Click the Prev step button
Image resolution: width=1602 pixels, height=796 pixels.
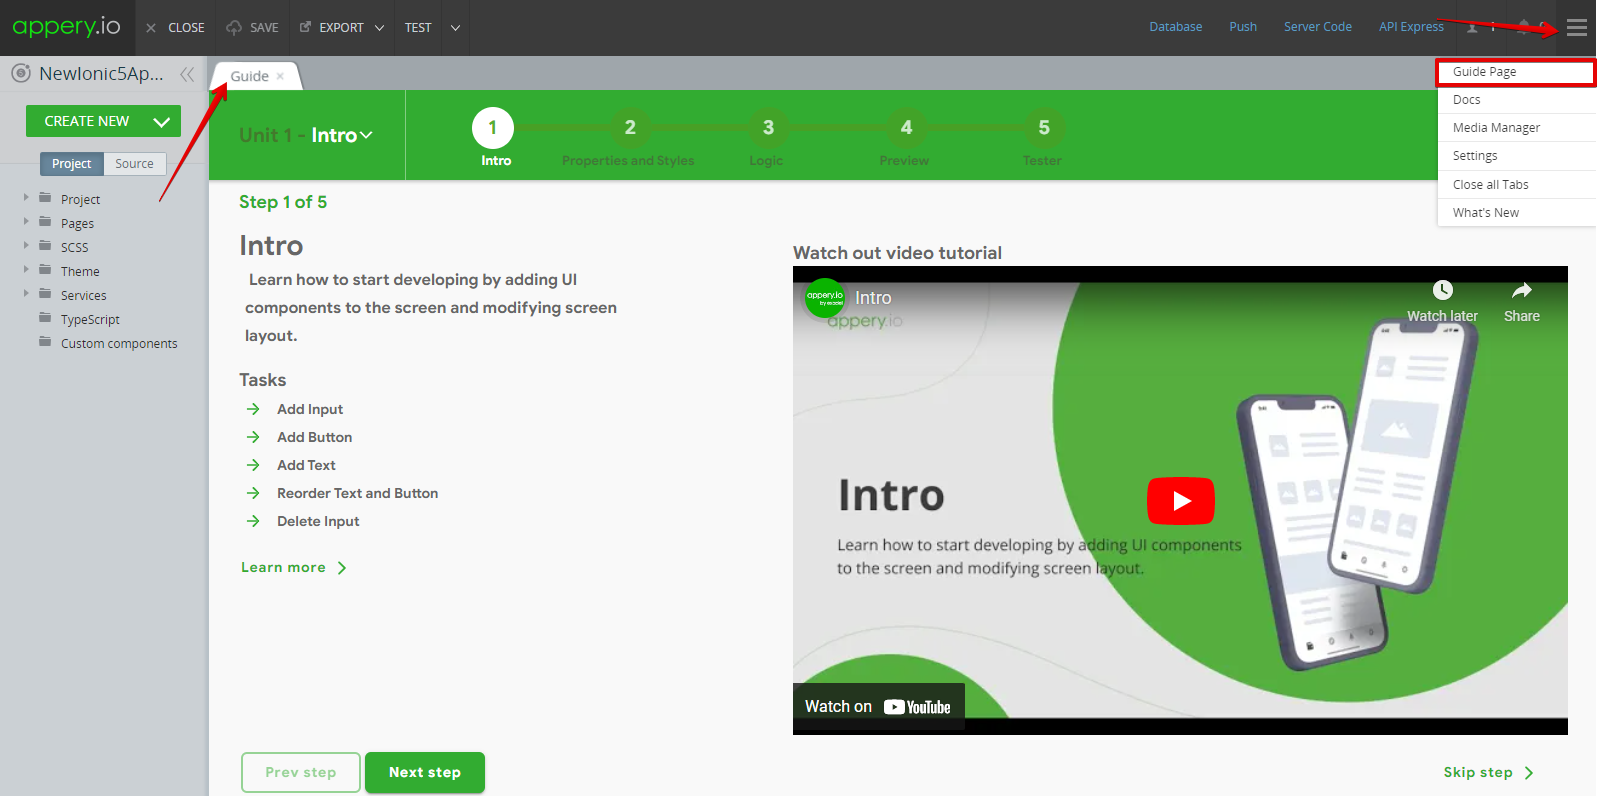click(301, 772)
